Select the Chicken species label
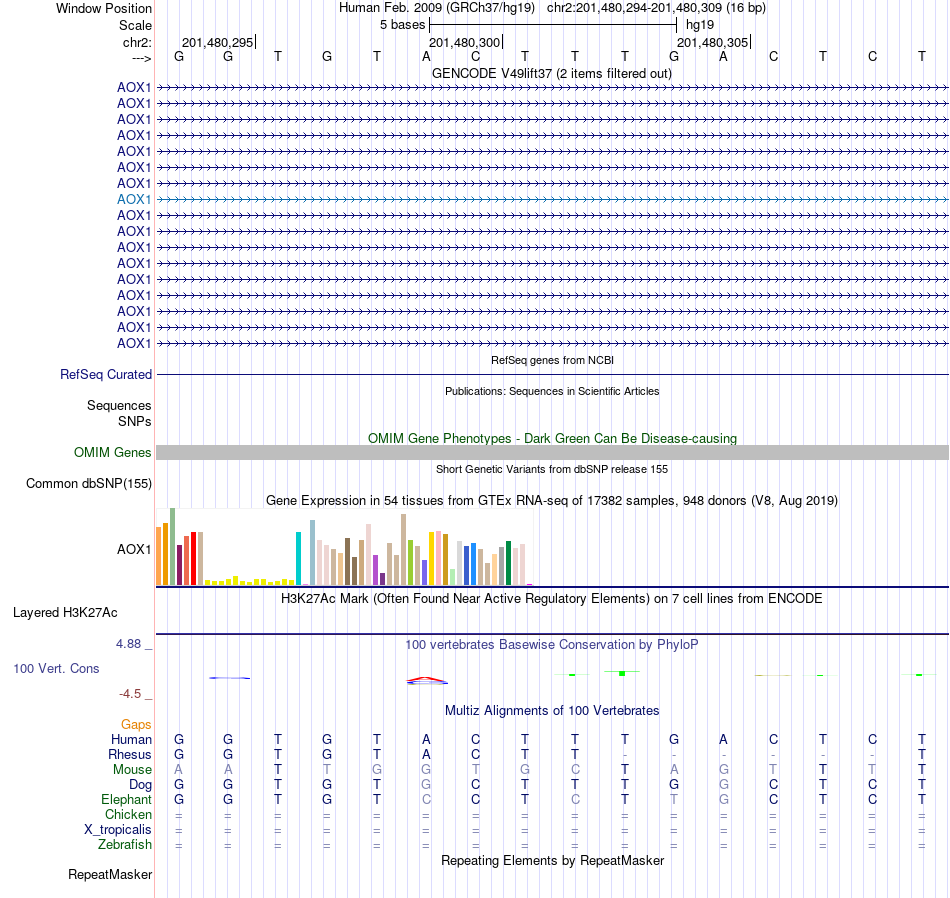 click(128, 815)
